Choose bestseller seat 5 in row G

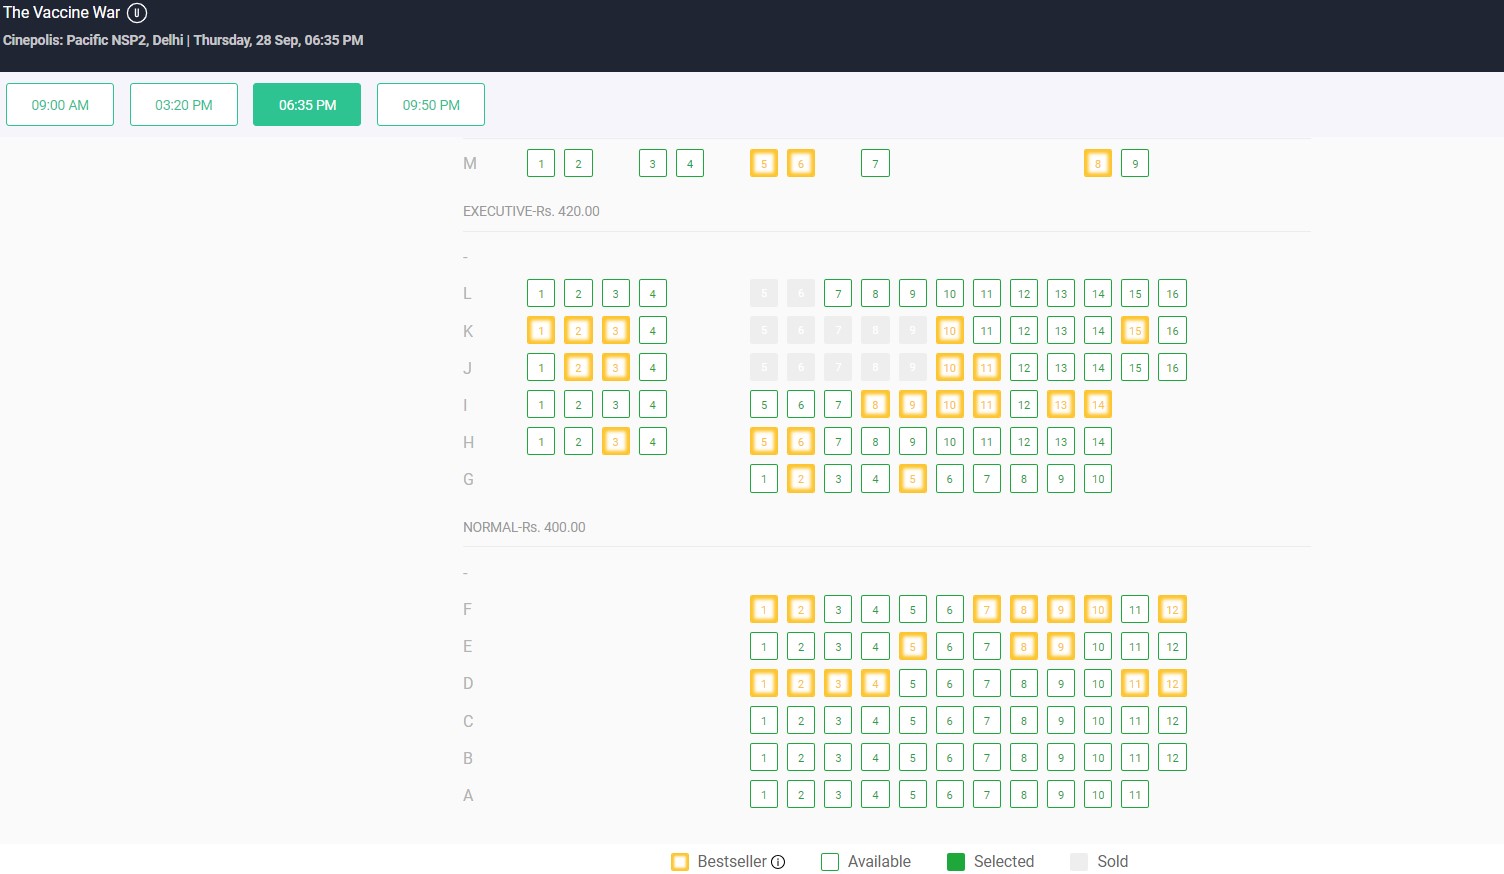[x=912, y=479]
